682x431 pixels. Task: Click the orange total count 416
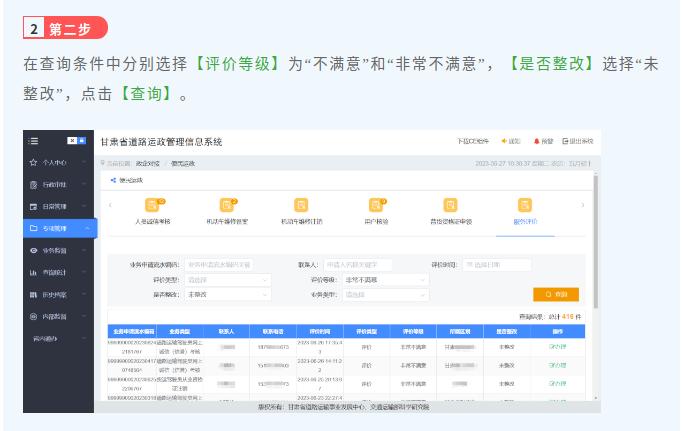pos(567,317)
